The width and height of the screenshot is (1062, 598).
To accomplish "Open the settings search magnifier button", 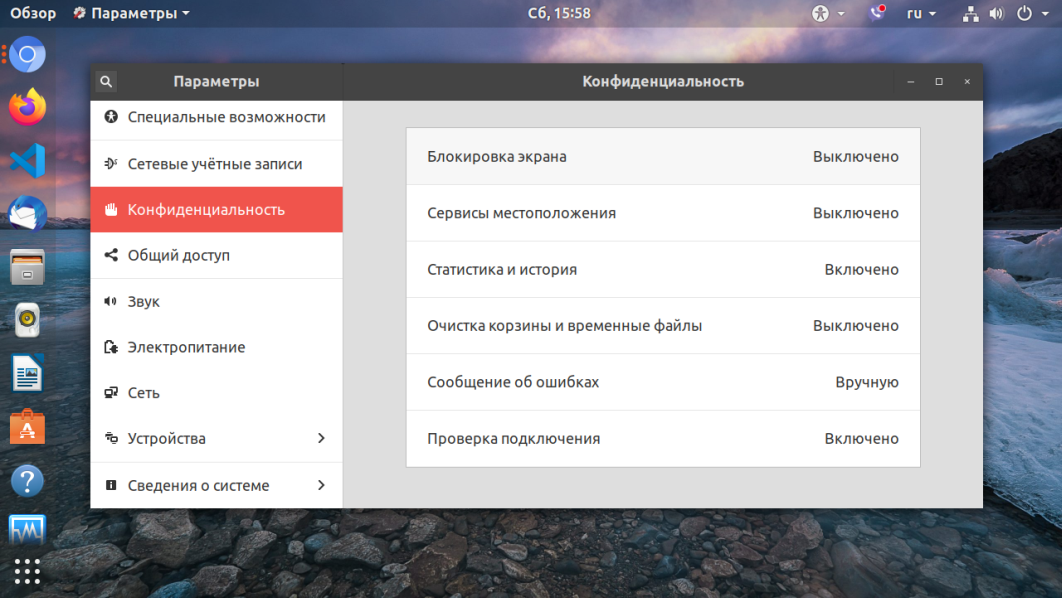I will (x=106, y=81).
